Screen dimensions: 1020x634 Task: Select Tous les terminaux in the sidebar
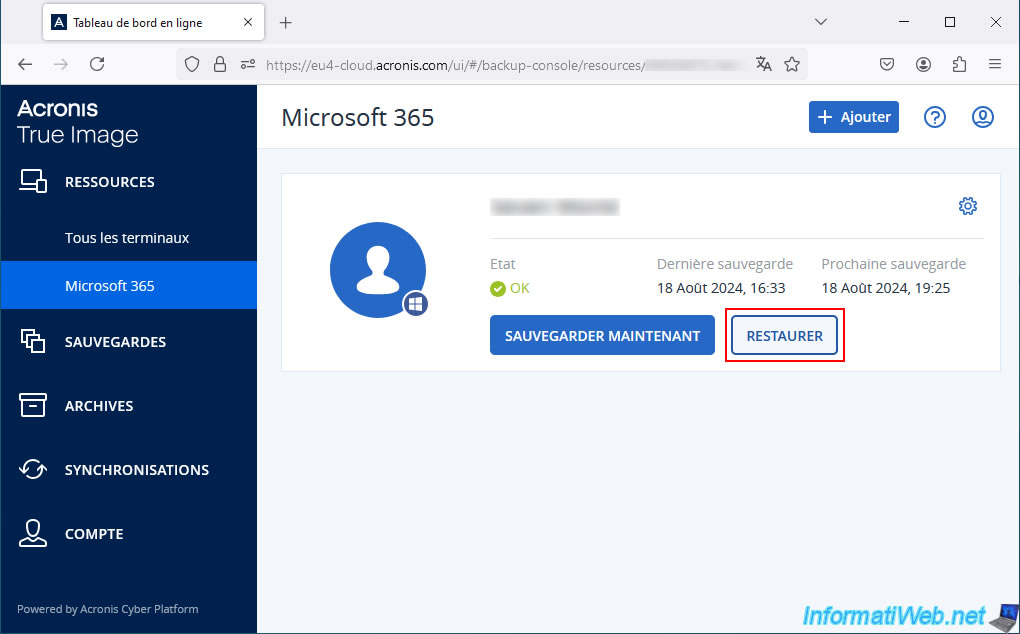click(129, 238)
